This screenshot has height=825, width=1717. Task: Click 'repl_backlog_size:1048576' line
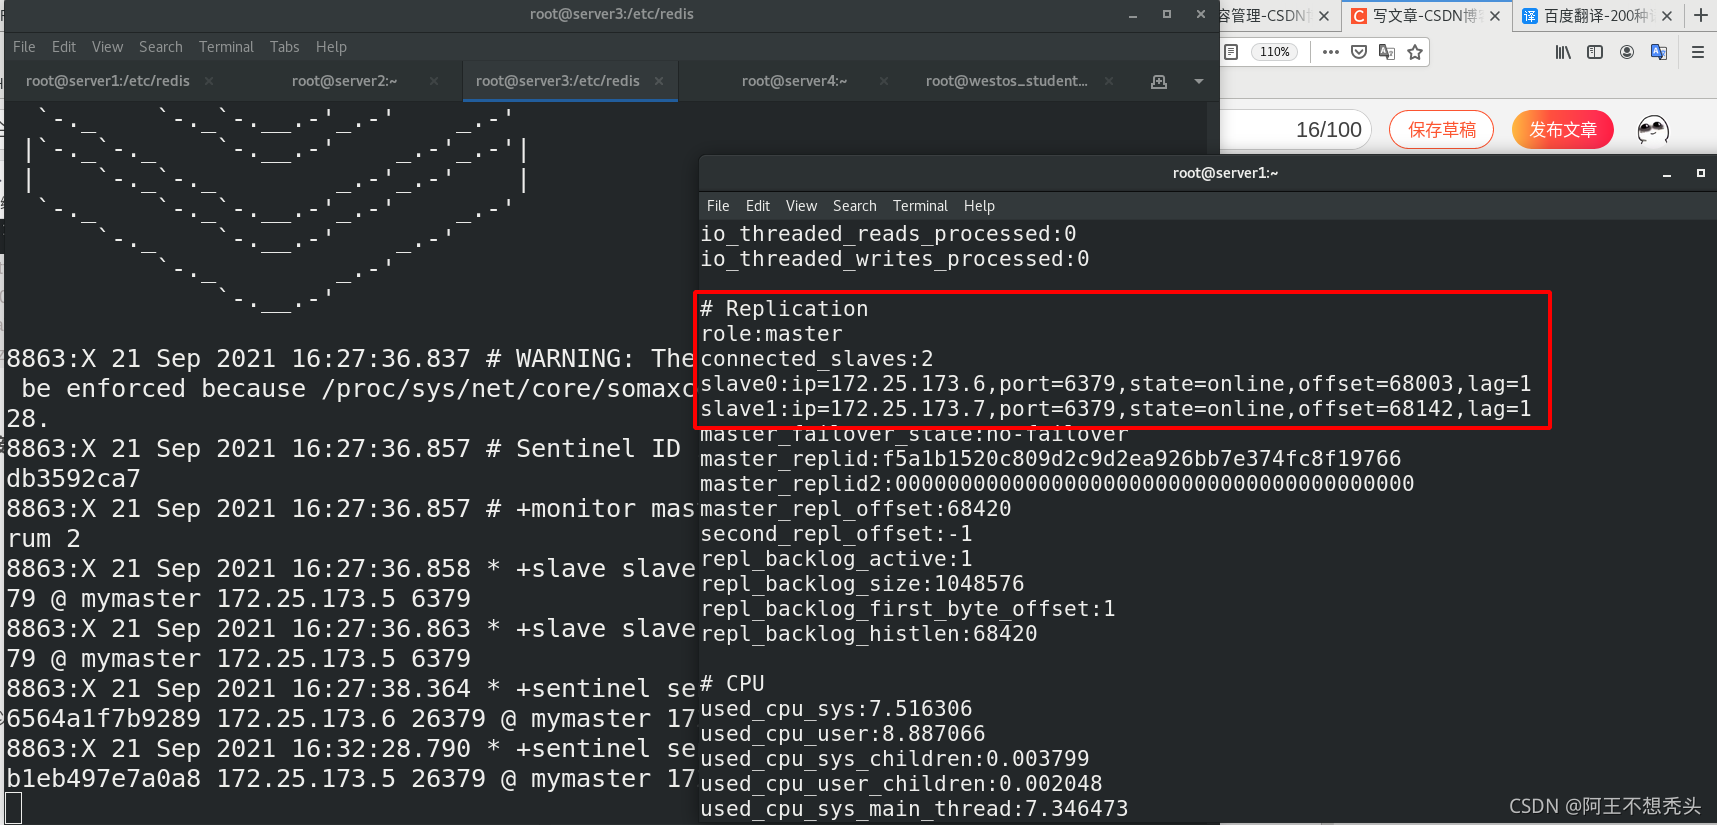coord(862,584)
